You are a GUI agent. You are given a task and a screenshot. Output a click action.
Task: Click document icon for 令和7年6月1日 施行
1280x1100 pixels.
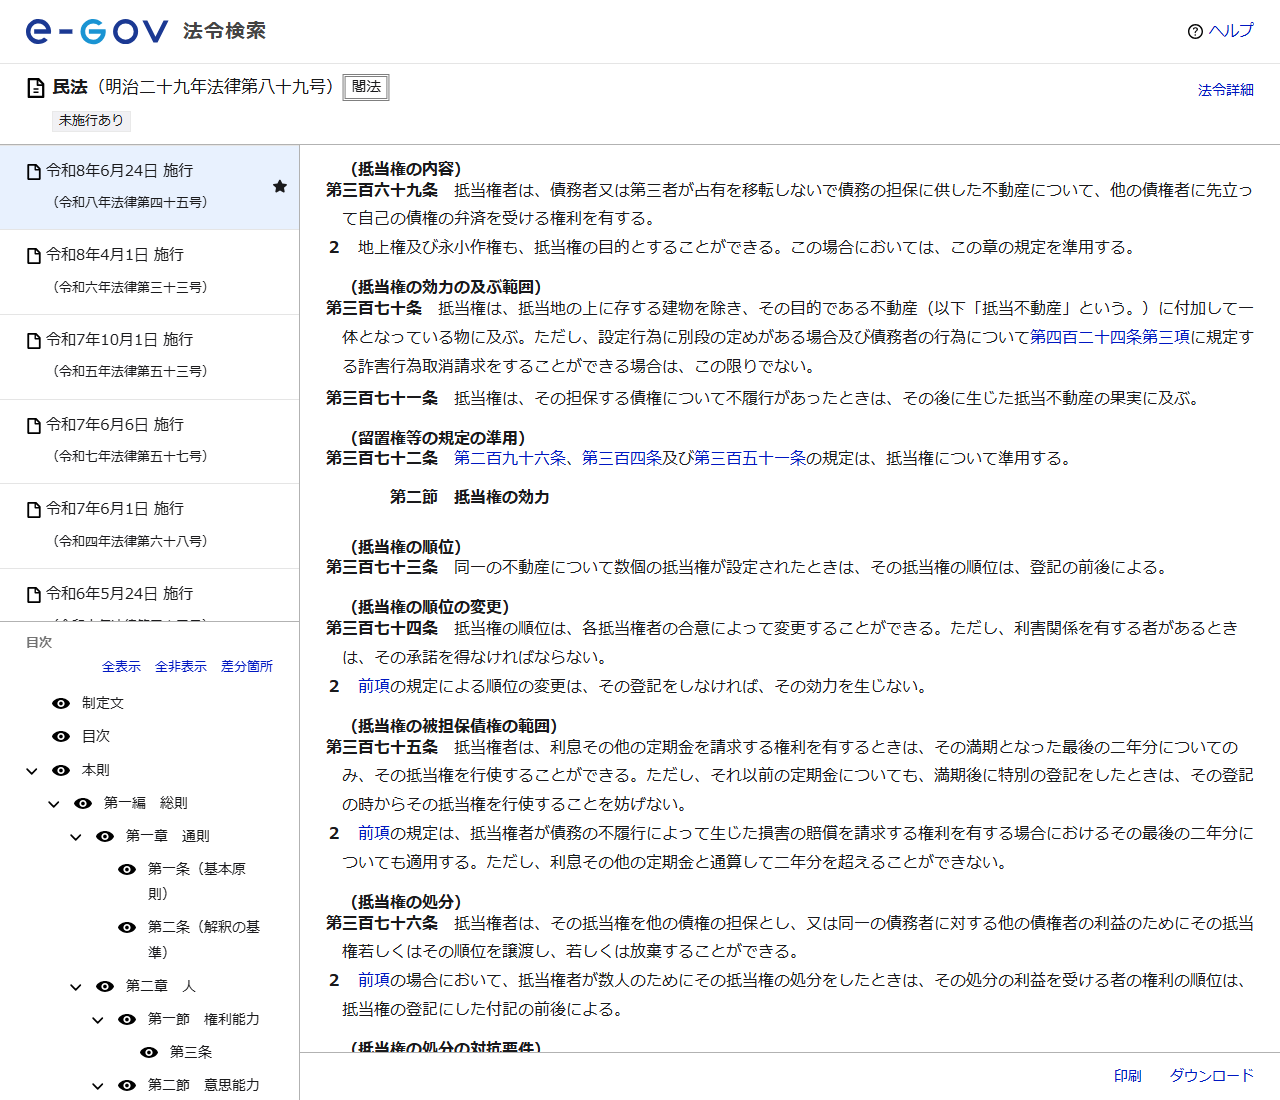point(34,510)
